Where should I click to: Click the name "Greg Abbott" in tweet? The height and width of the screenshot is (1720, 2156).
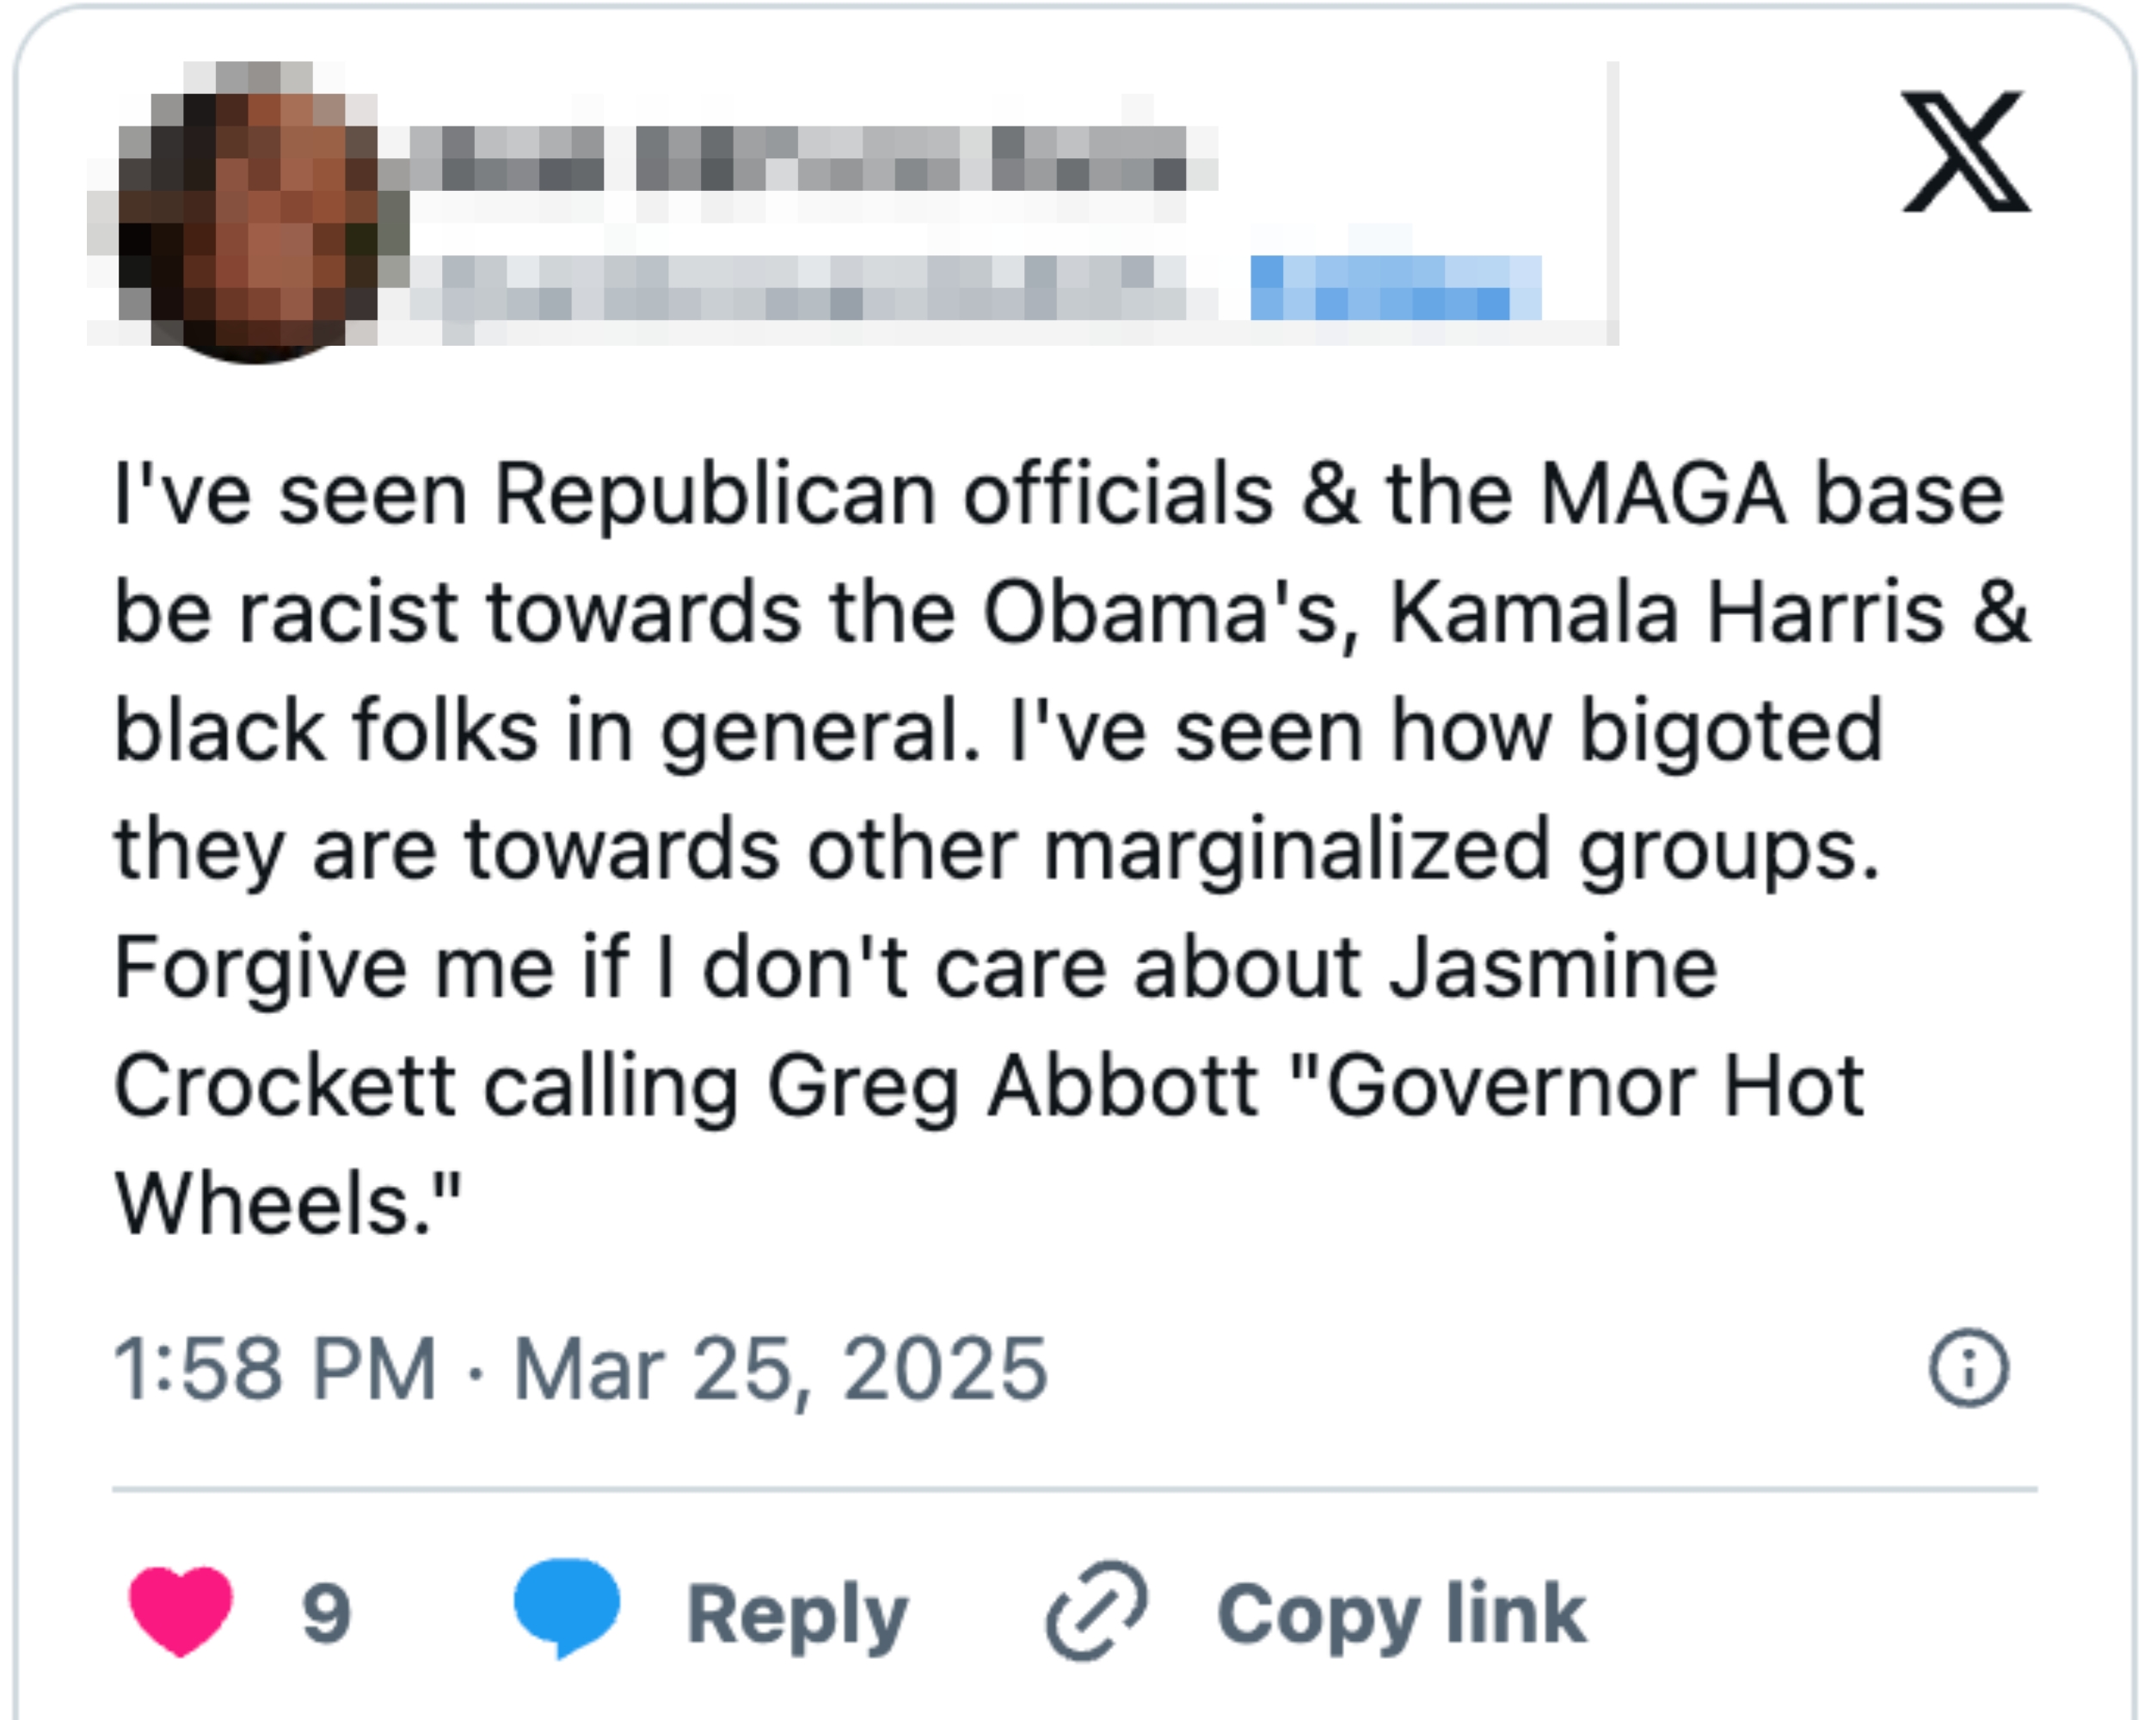pyautogui.click(x=1012, y=1086)
